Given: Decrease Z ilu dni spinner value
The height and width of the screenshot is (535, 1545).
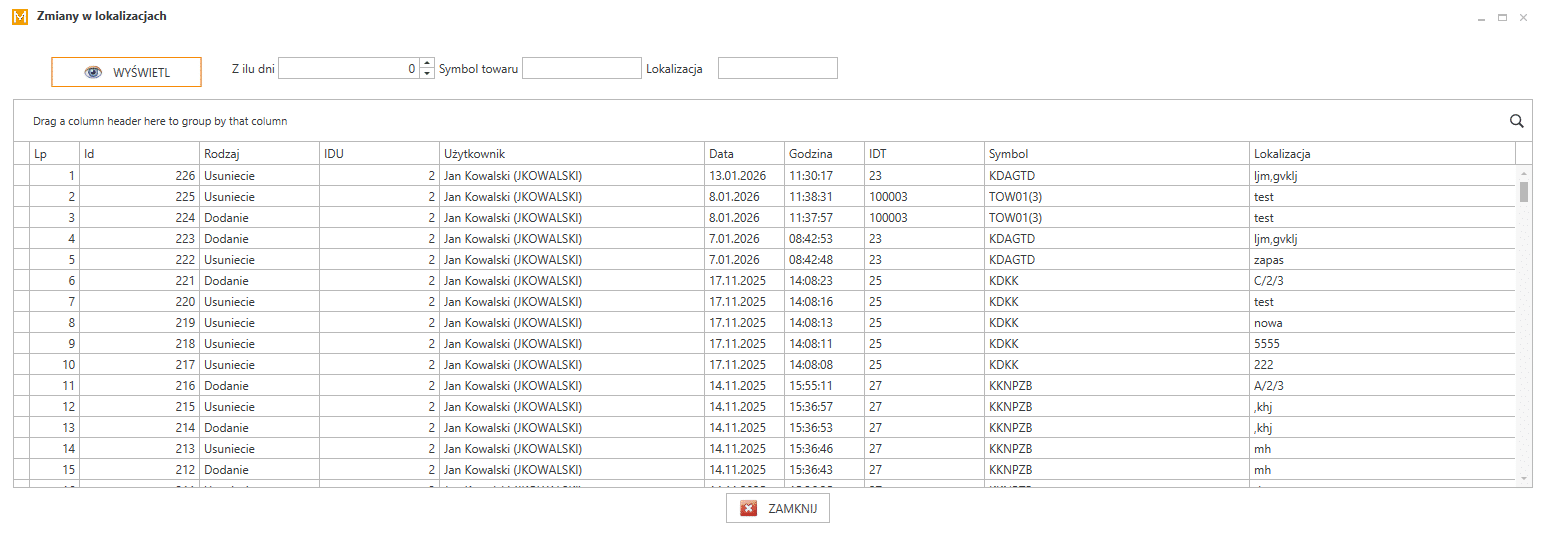Looking at the screenshot, I should 427,73.
